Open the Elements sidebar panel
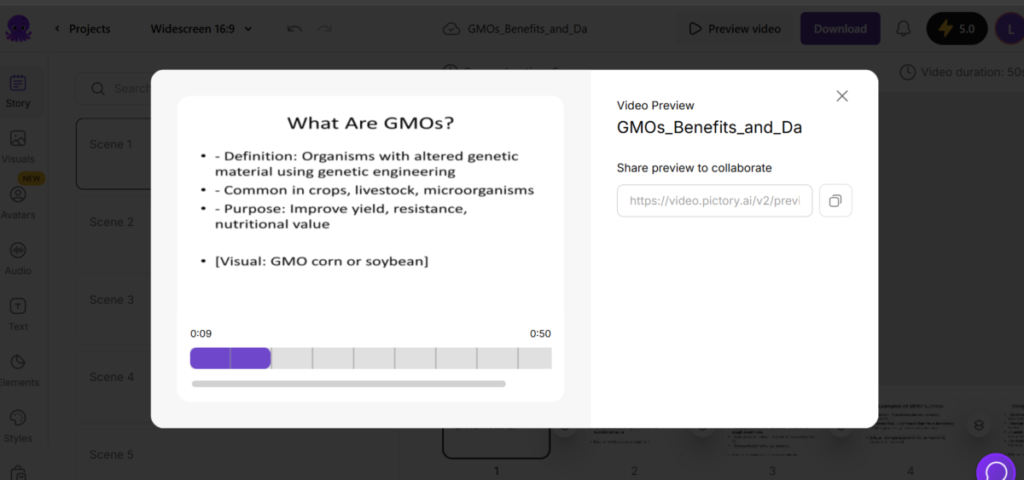 pyautogui.click(x=18, y=370)
